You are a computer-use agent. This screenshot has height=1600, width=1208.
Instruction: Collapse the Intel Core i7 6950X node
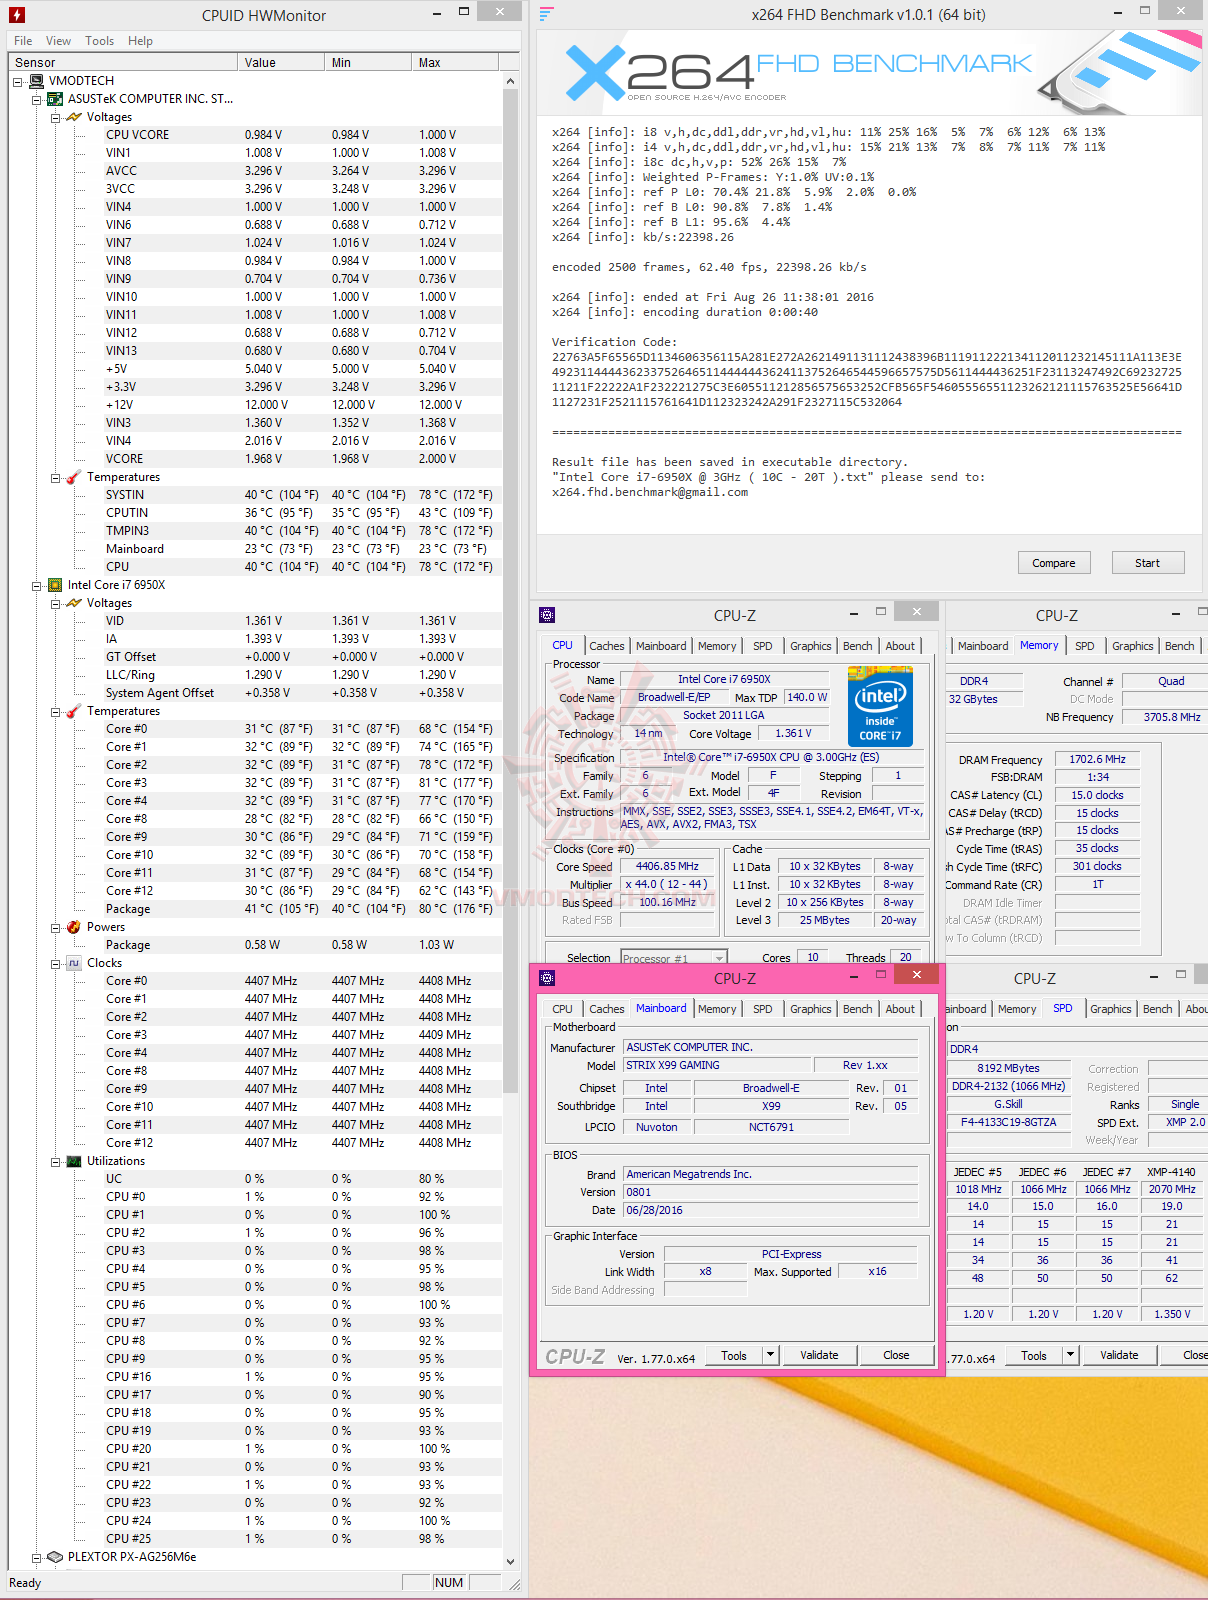point(37,585)
